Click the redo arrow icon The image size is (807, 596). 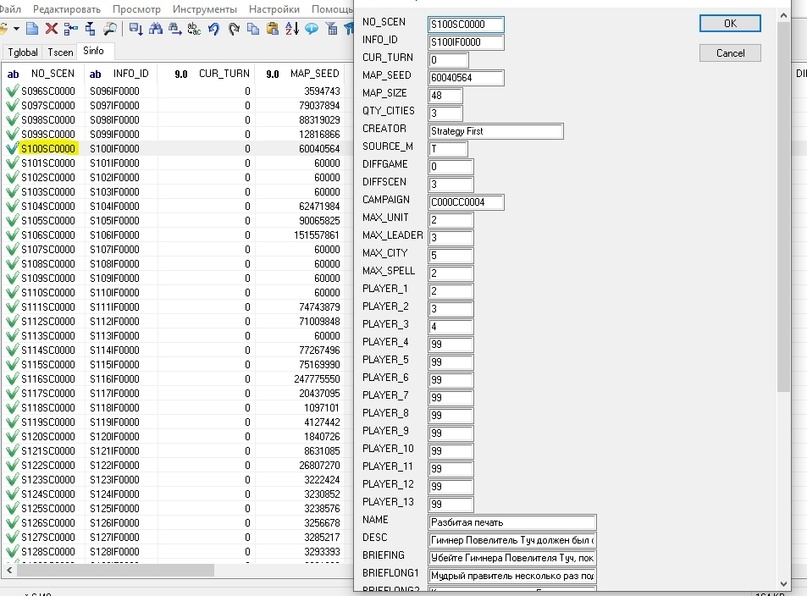[232, 29]
